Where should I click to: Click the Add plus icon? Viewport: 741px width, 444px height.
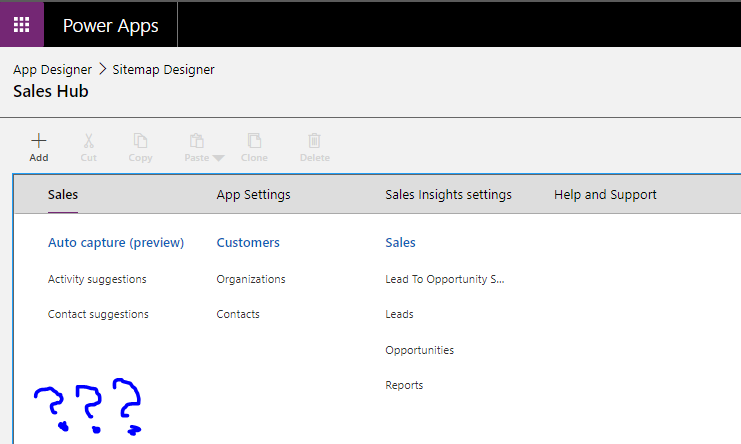click(39, 141)
